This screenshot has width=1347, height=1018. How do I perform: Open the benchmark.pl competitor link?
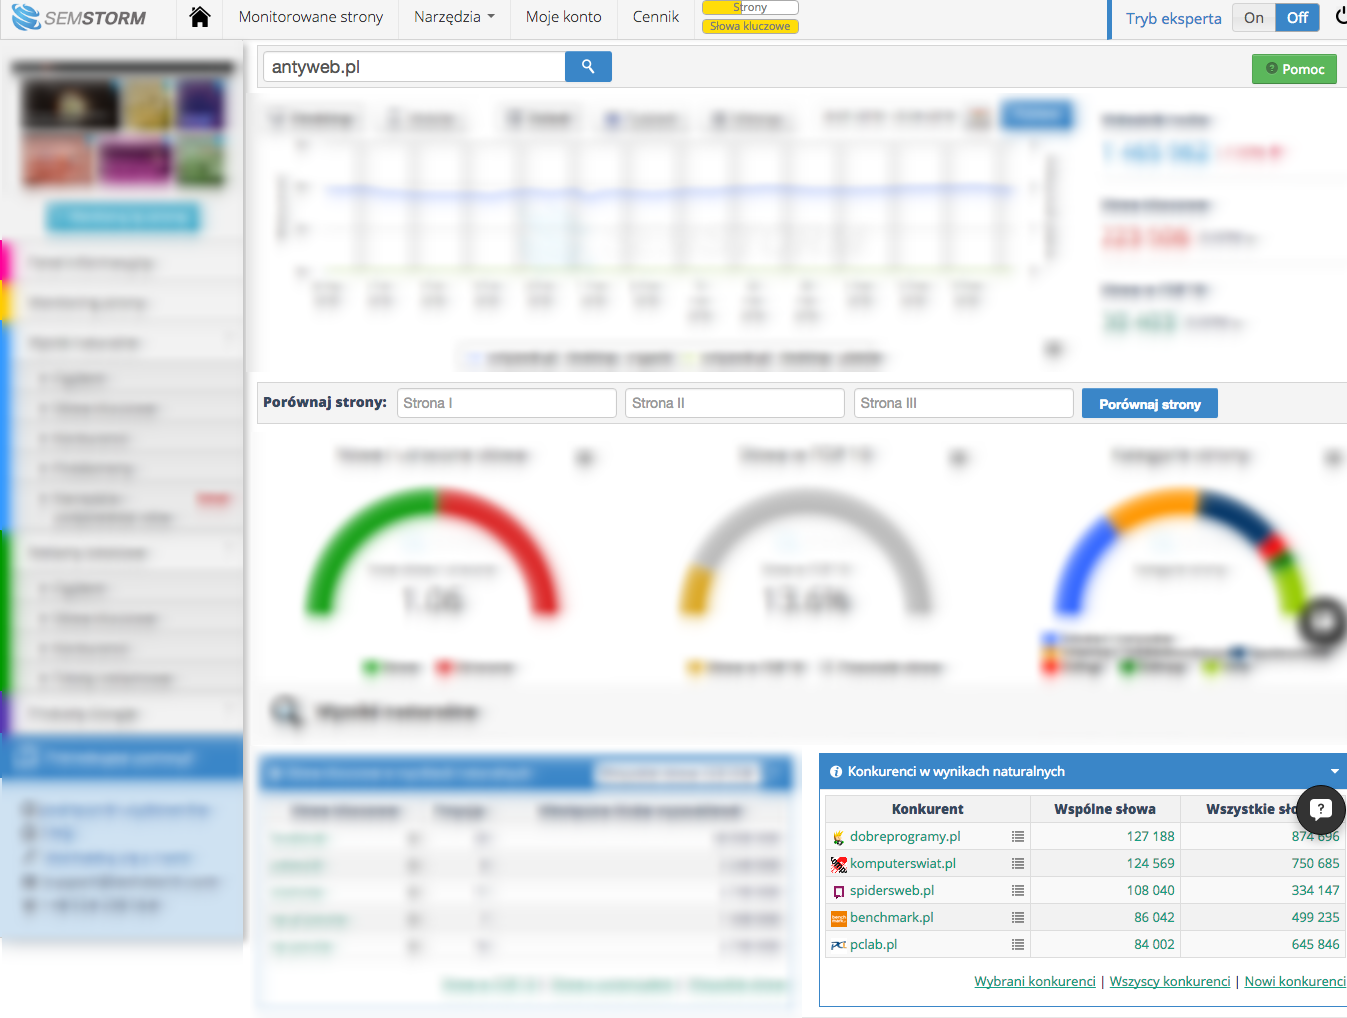[x=892, y=917]
